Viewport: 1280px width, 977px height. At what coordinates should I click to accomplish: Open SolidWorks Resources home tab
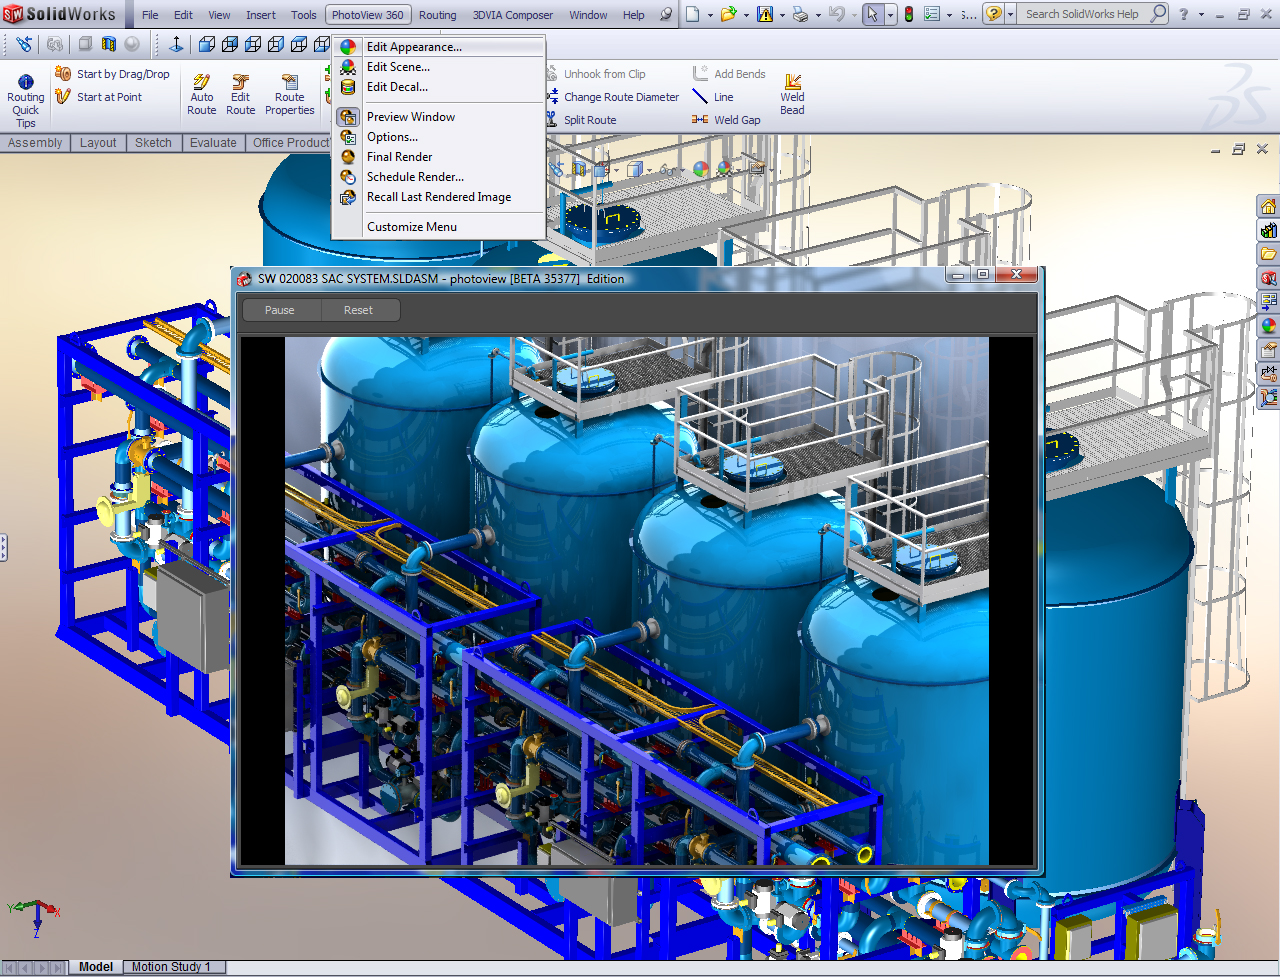[x=1268, y=207]
